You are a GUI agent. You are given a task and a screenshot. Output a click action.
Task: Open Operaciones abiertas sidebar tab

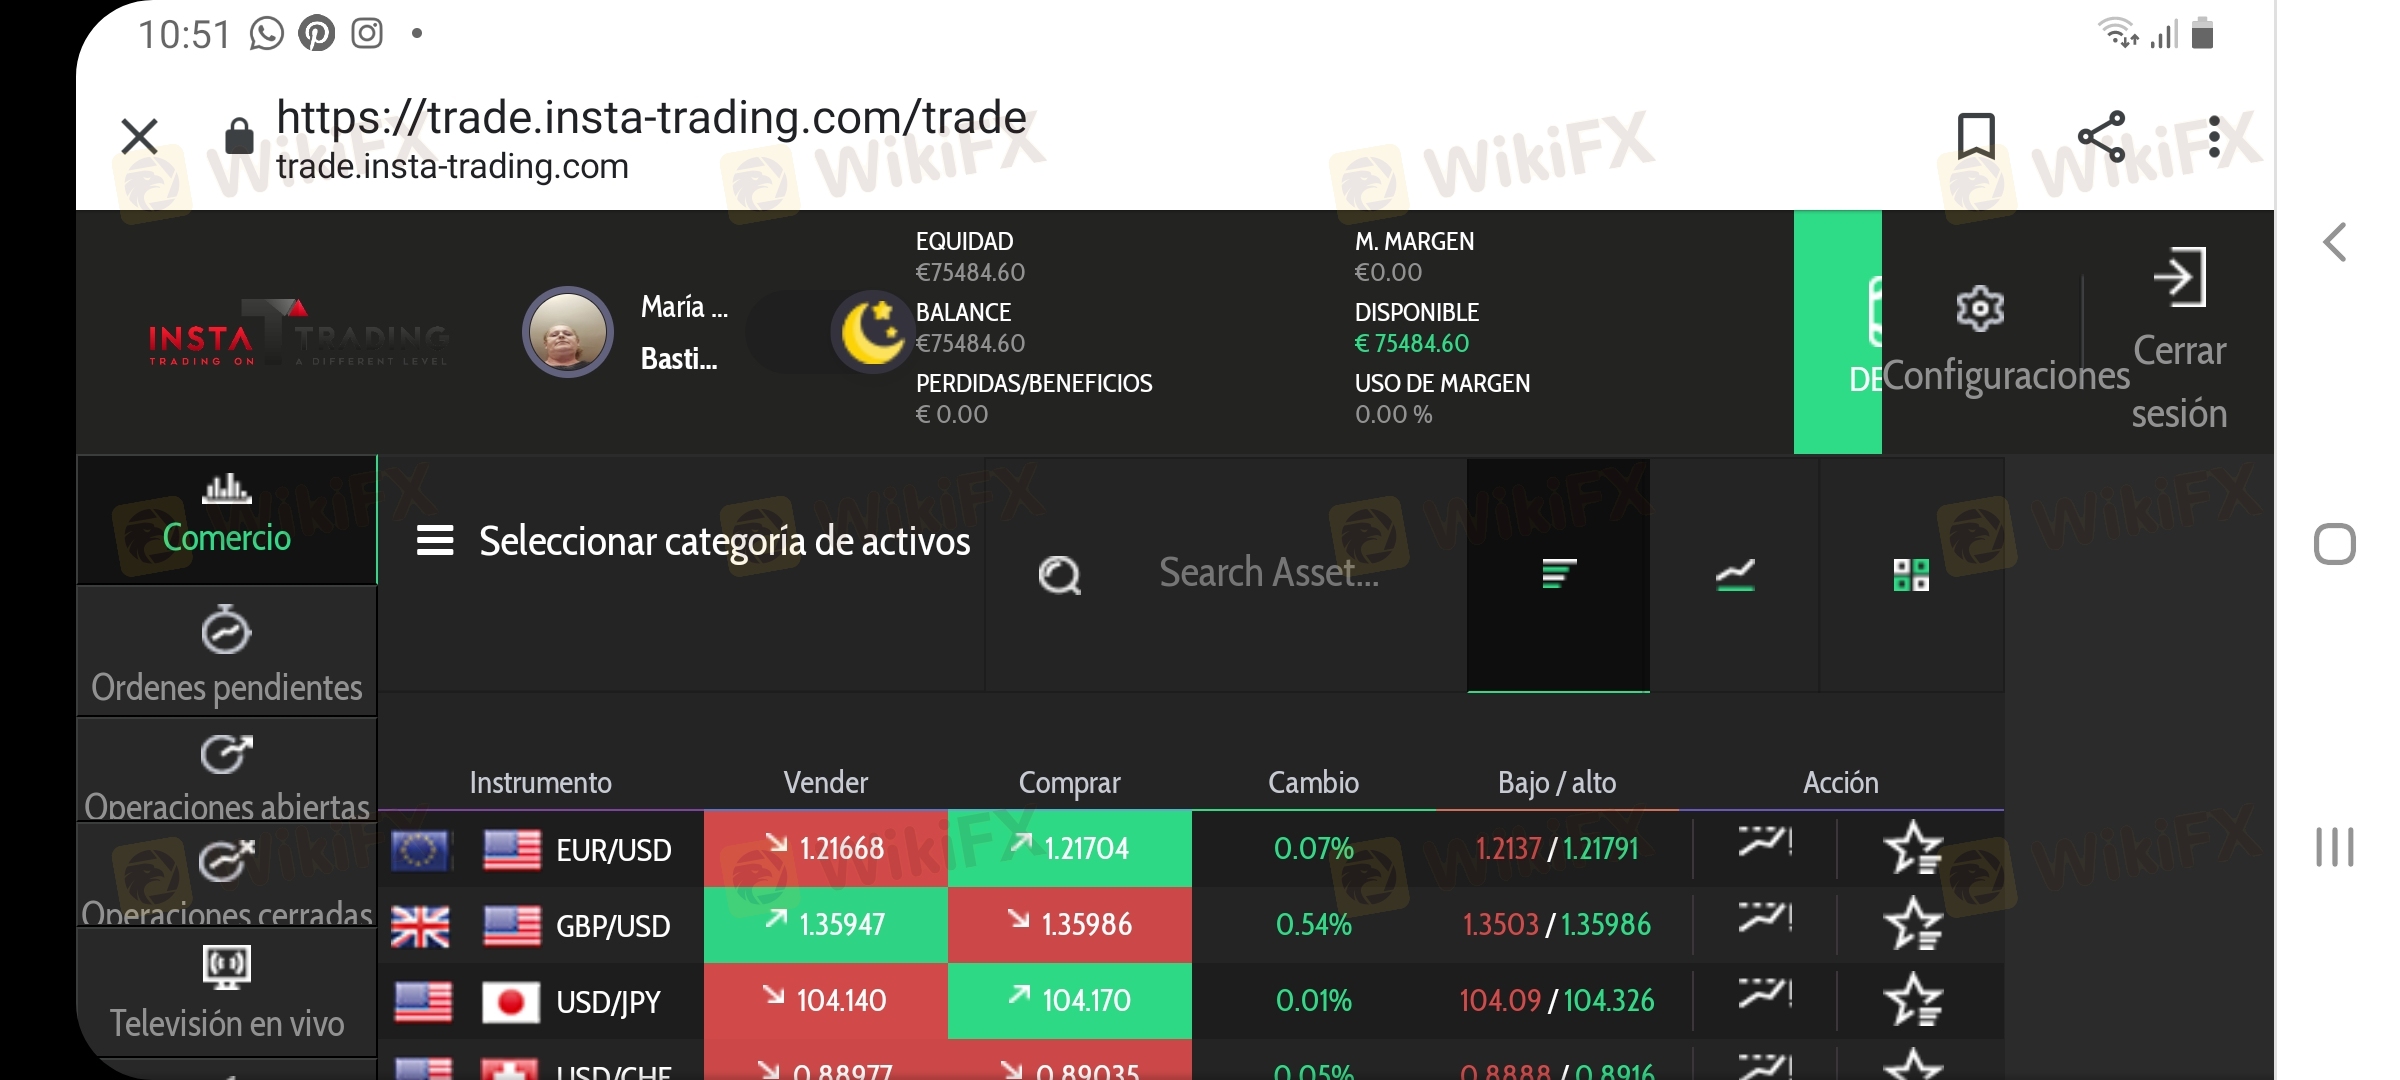click(227, 771)
